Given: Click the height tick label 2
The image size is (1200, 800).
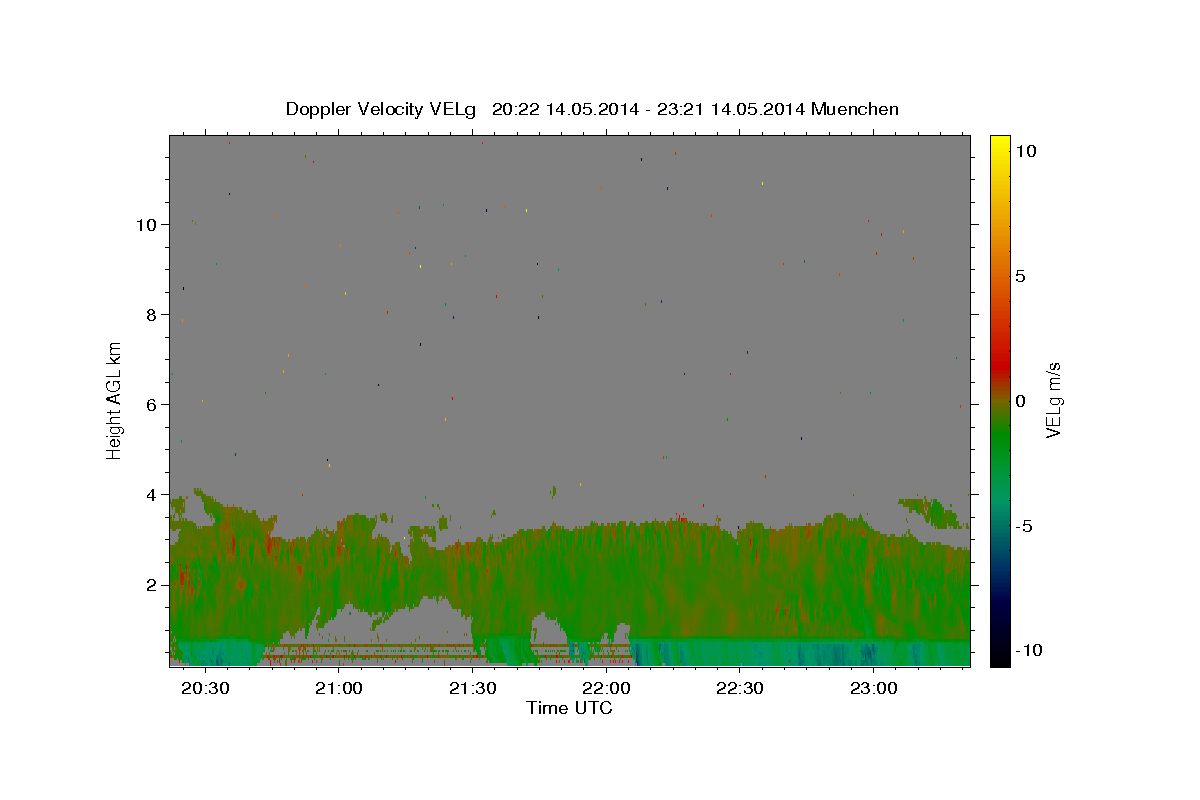Looking at the screenshot, I should pos(152,585).
